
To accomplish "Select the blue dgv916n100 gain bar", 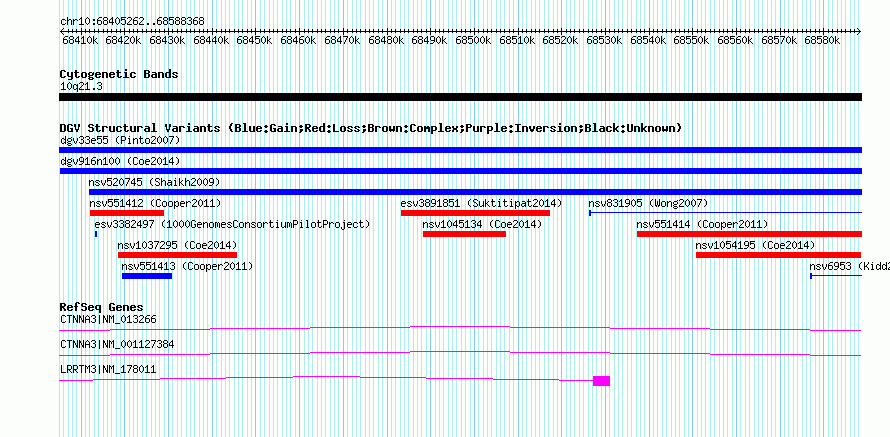I will click(x=460, y=171).
